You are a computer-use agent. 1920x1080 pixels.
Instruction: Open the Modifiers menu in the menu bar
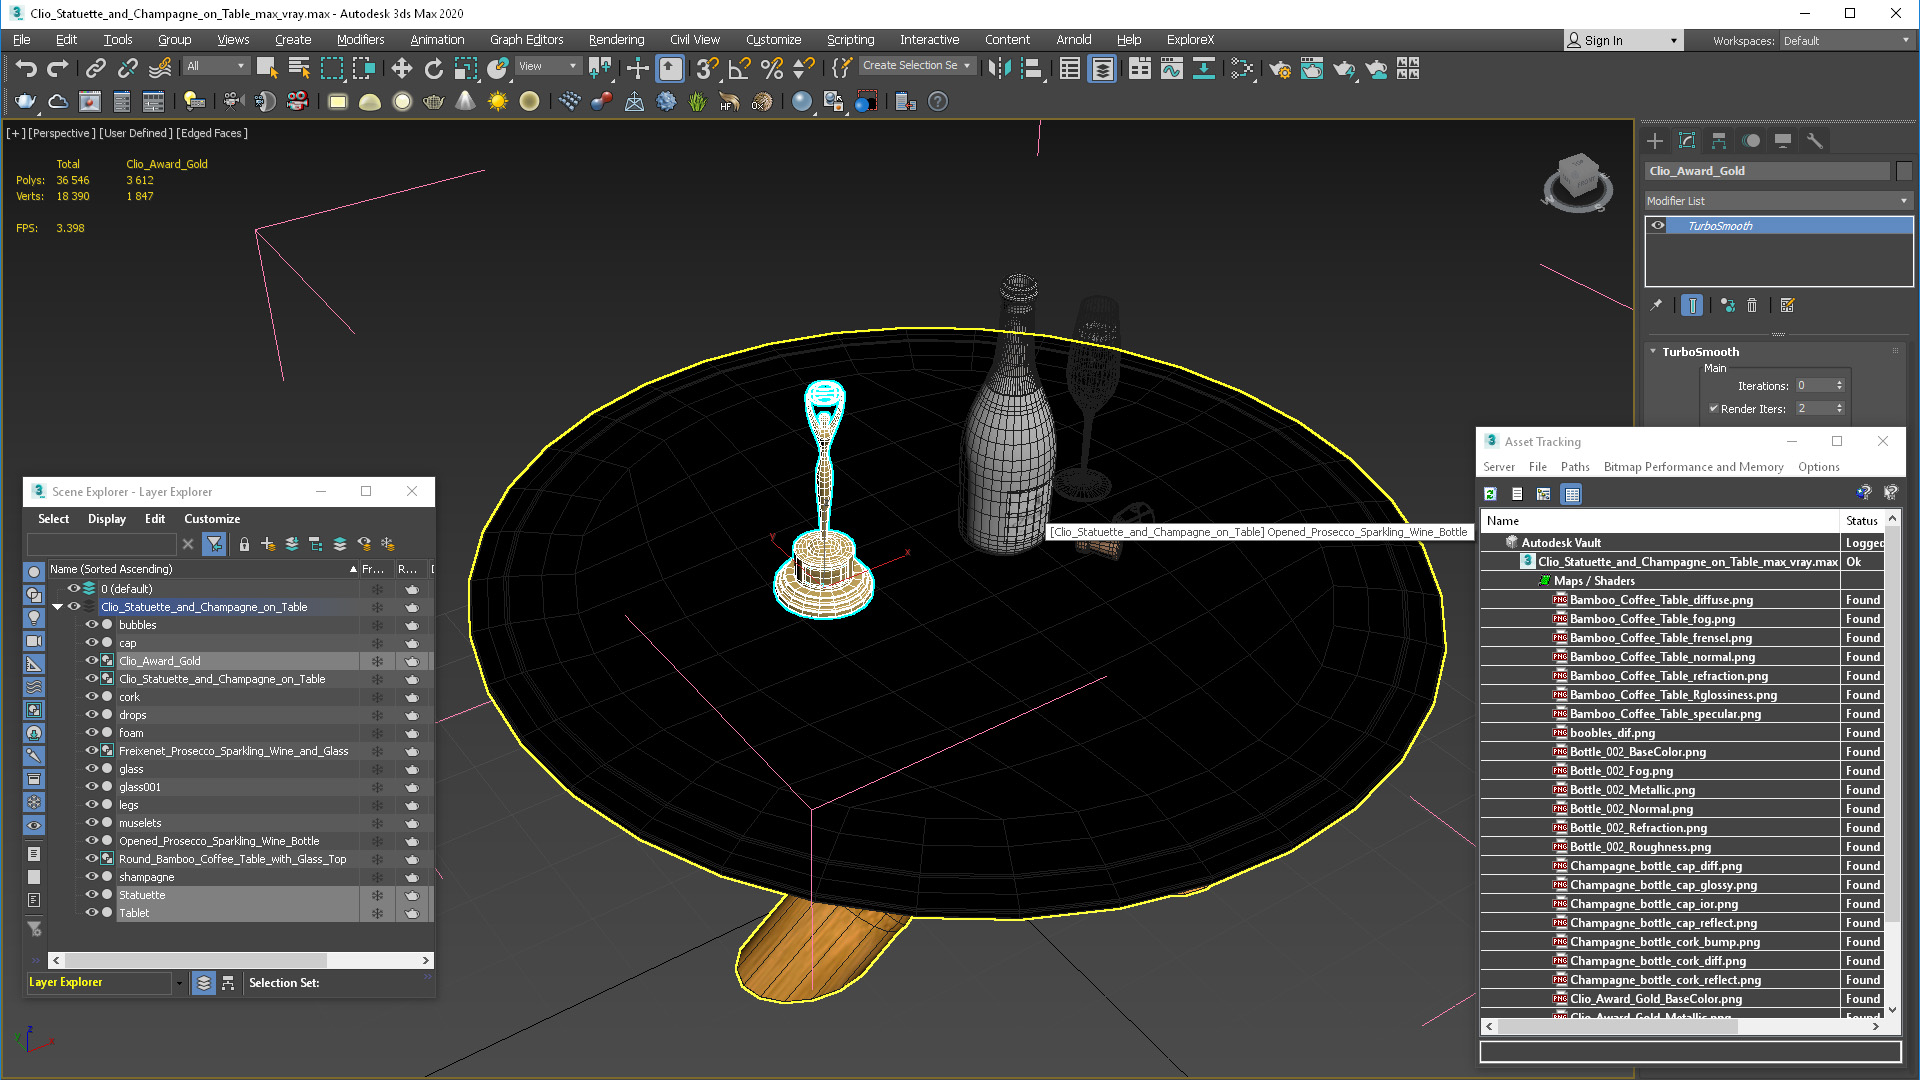click(357, 38)
